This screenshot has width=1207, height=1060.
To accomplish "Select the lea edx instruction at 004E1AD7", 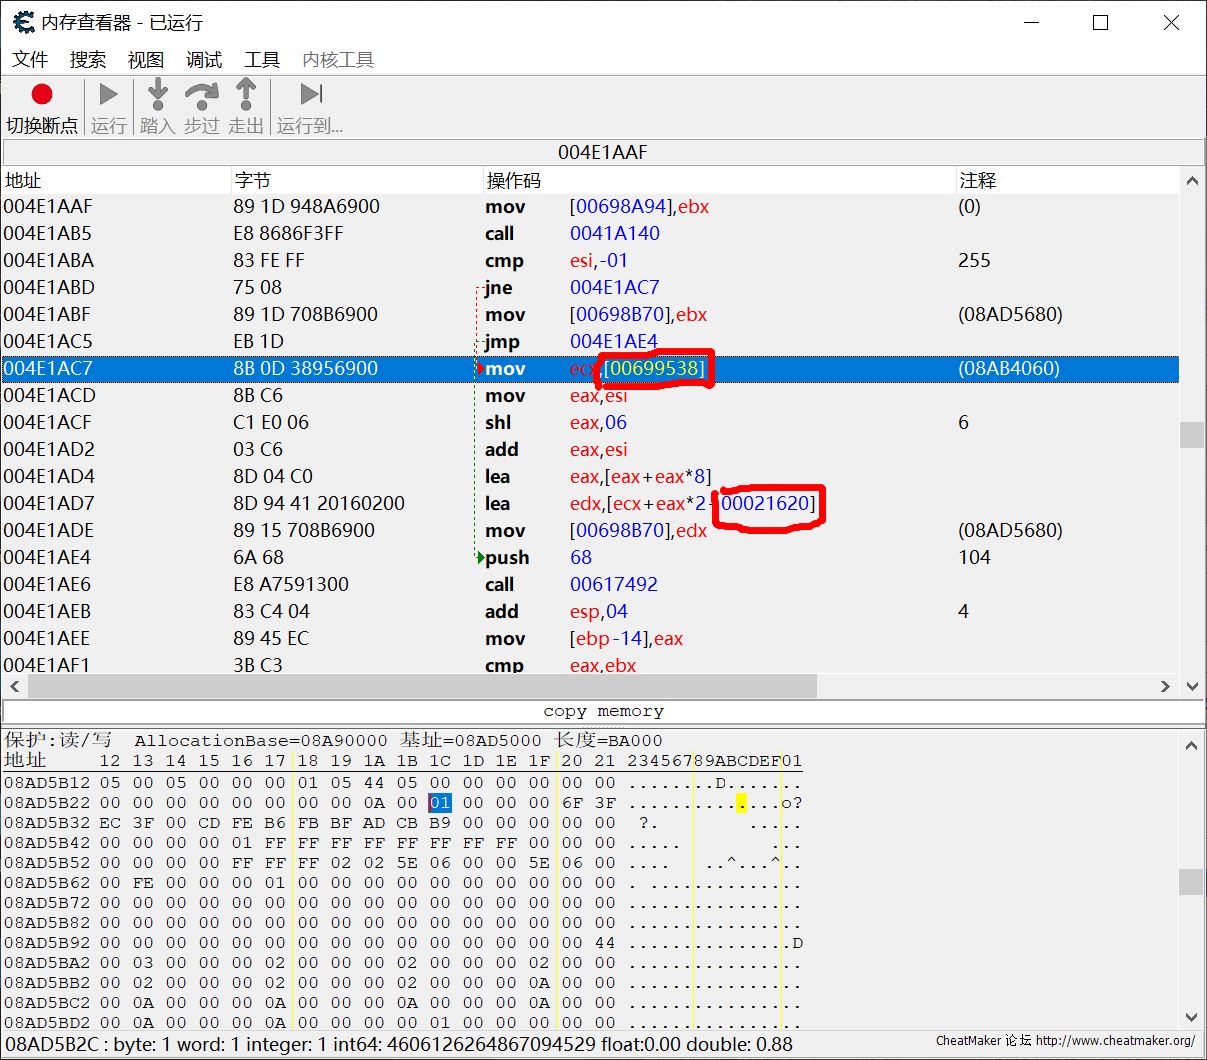I will tap(498, 503).
